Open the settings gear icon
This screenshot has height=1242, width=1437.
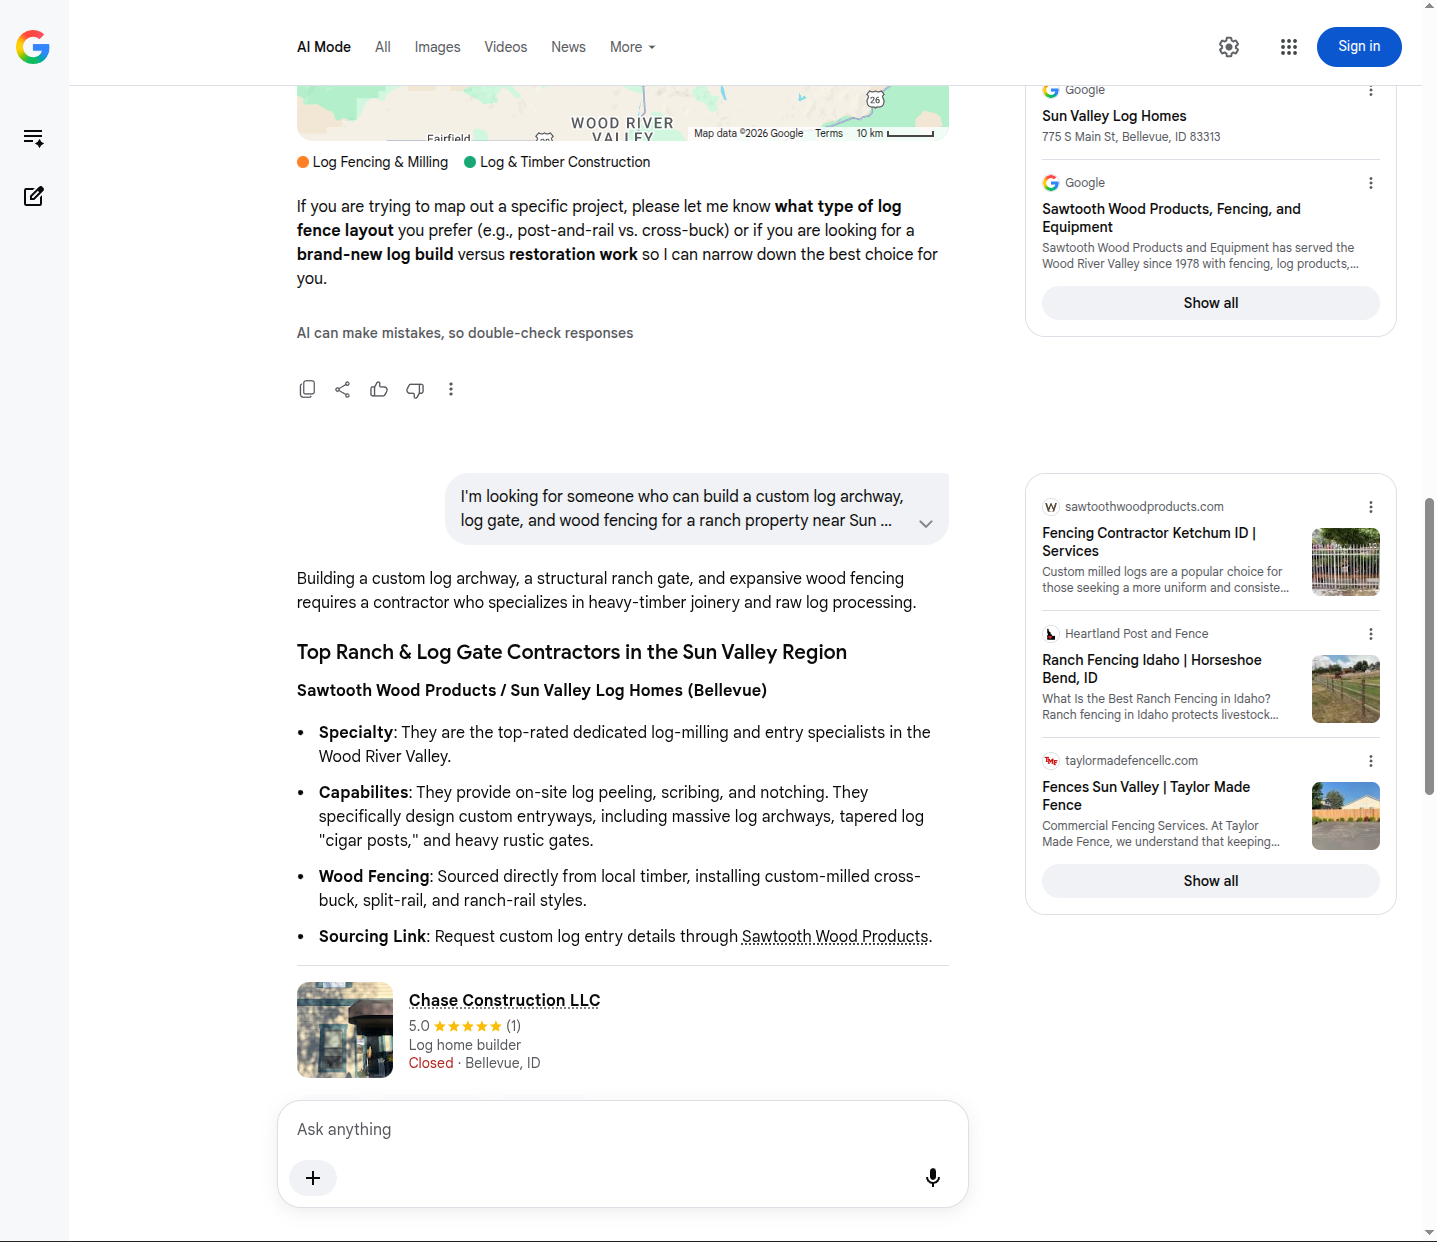1229,47
